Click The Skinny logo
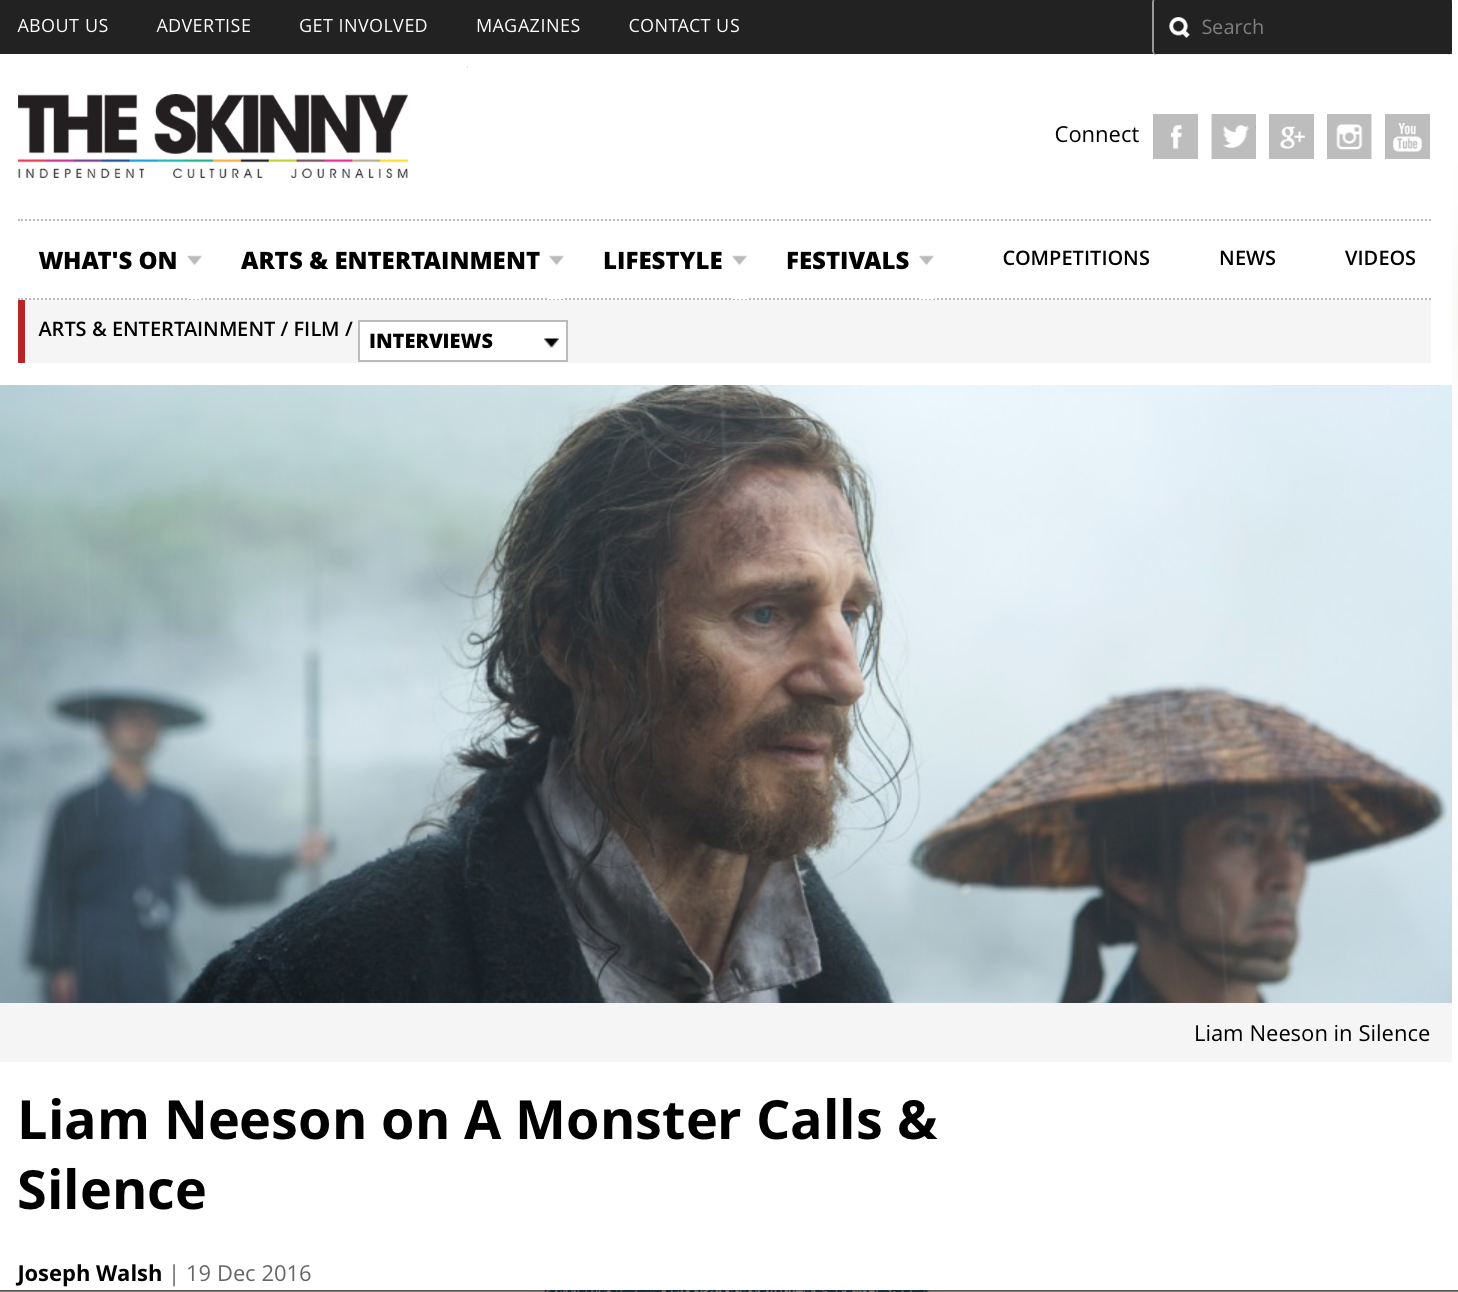Screen dimensions: 1458x1292 click(213, 136)
